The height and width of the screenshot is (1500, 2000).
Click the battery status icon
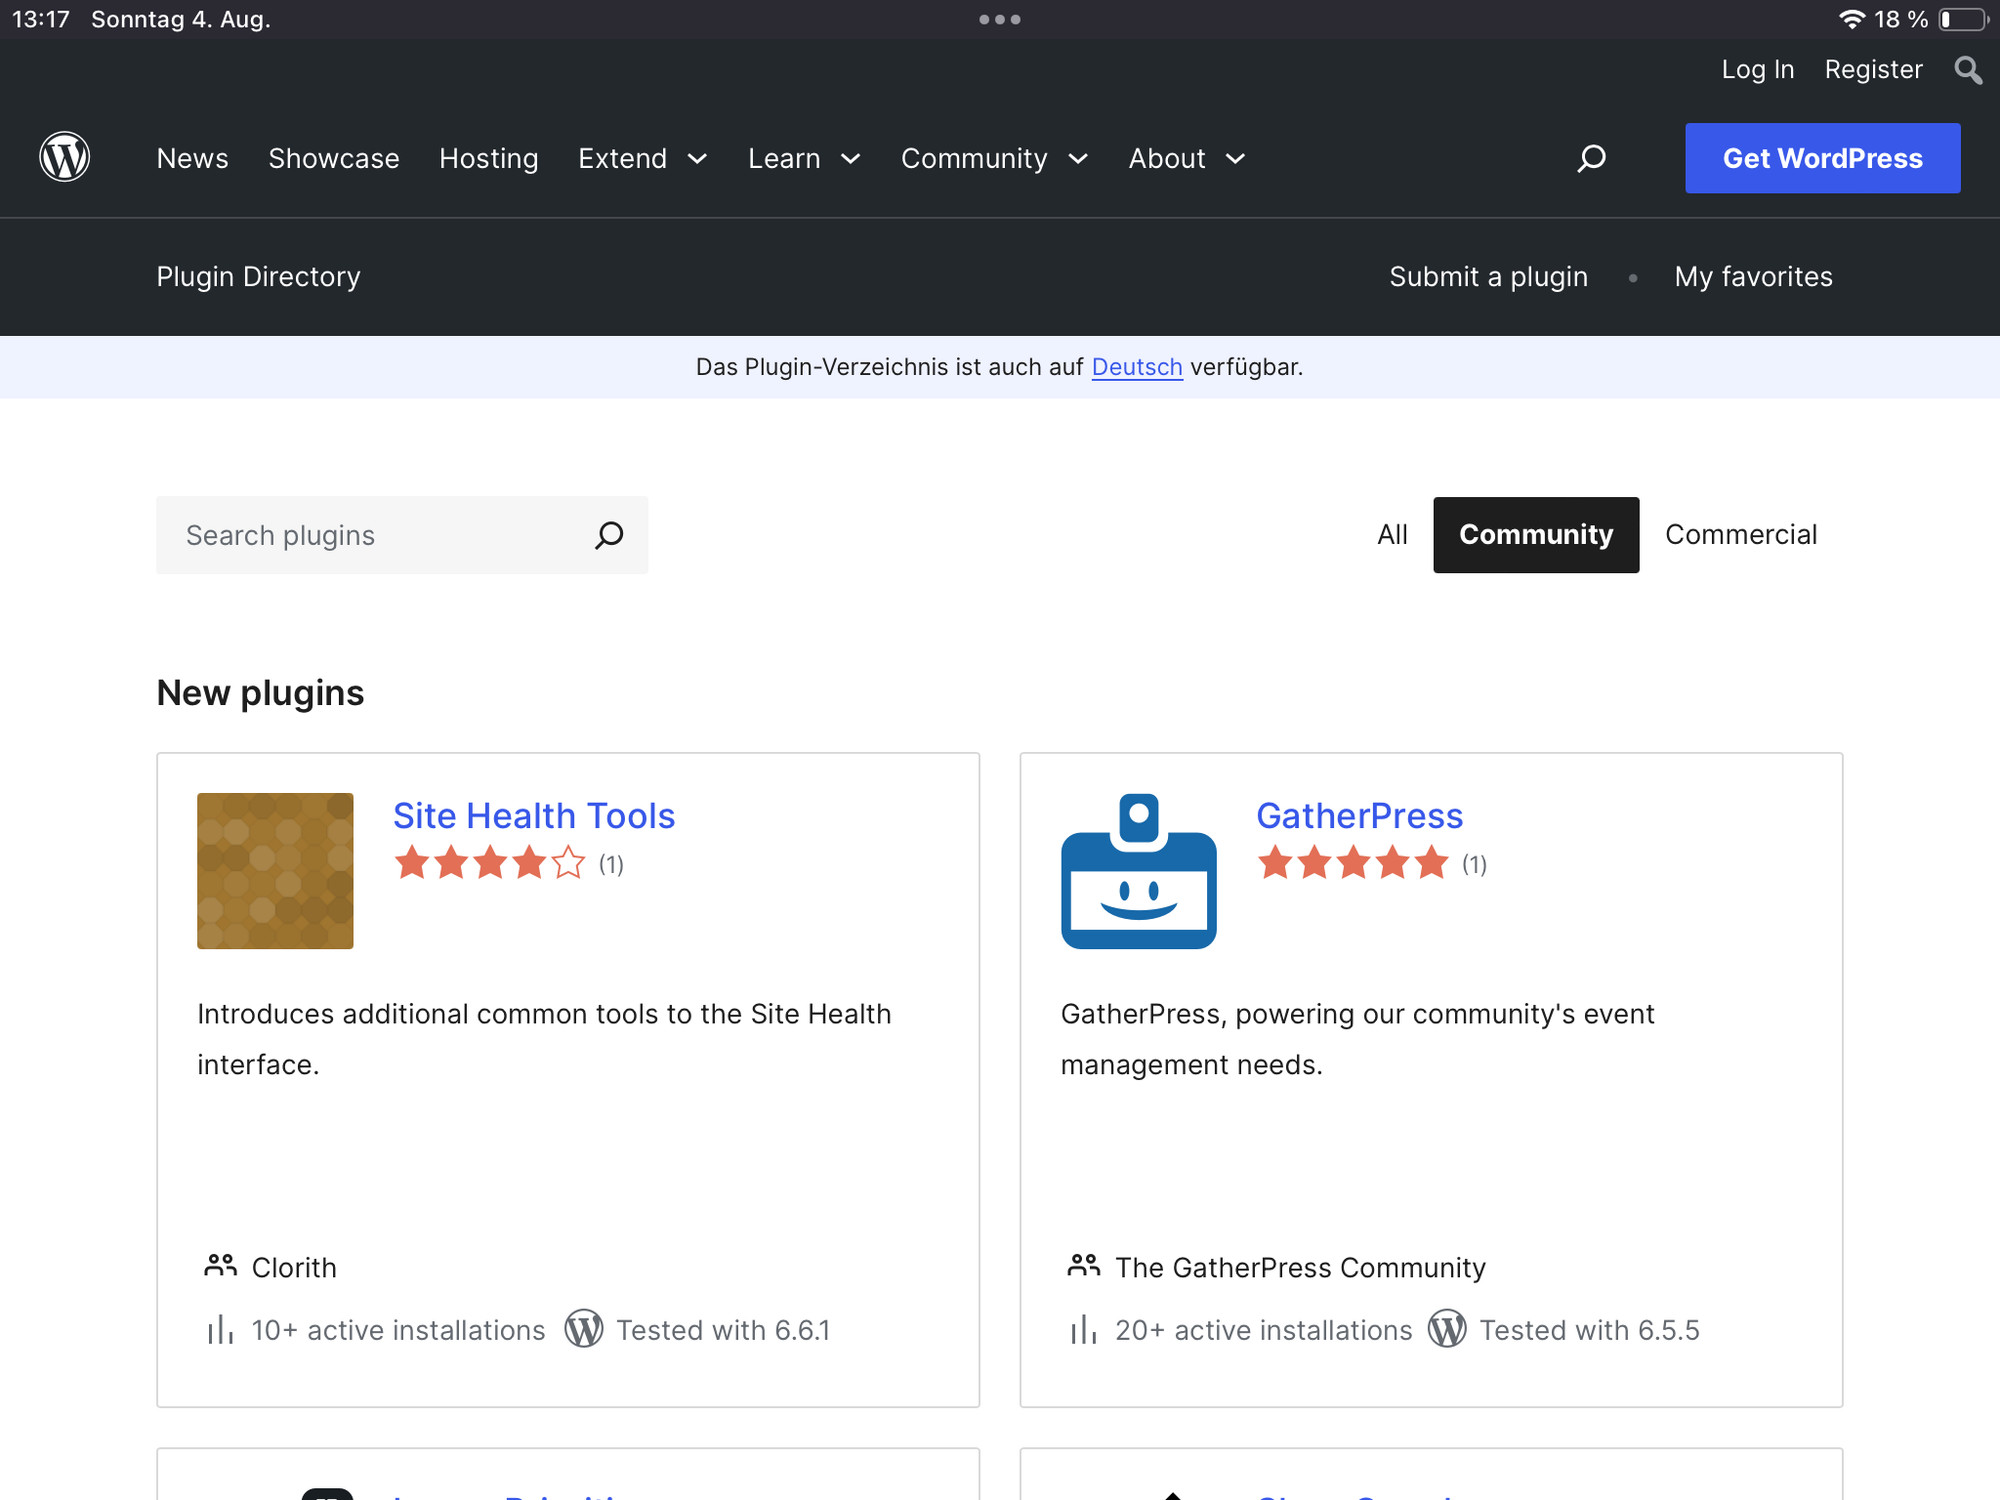(x=1965, y=19)
